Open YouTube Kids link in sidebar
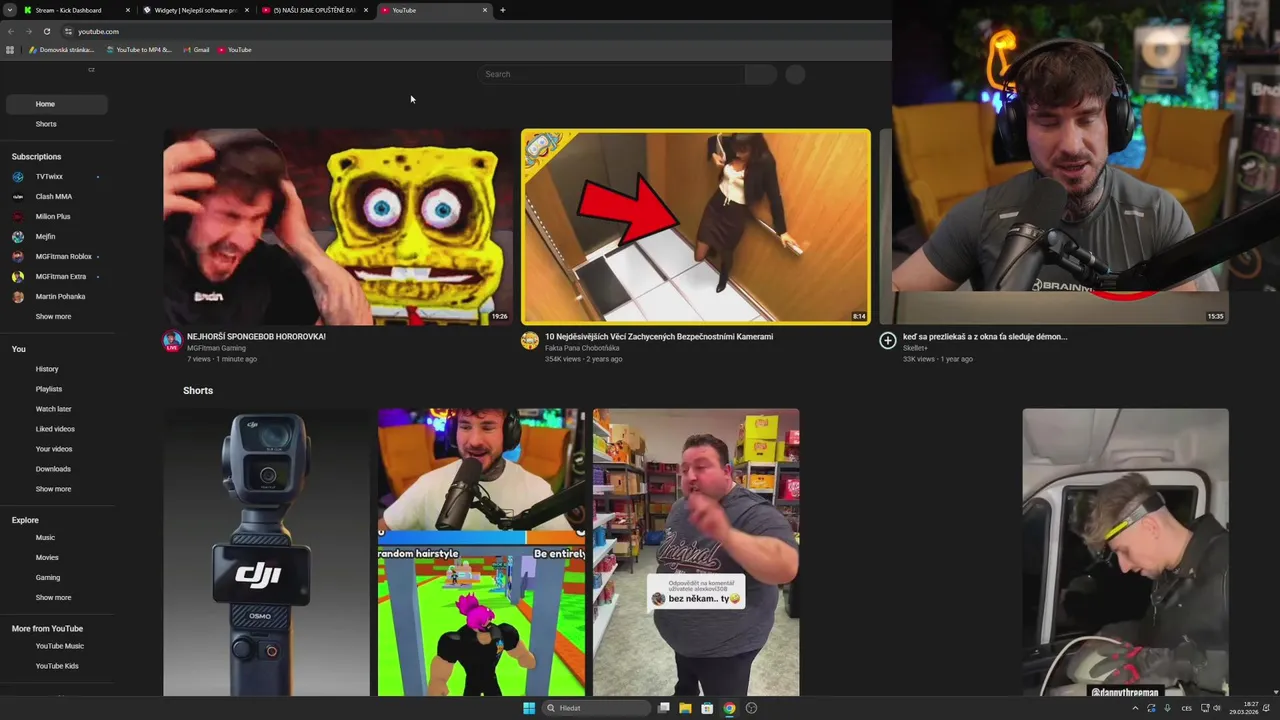Viewport: 1280px width, 720px height. [56, 666]
